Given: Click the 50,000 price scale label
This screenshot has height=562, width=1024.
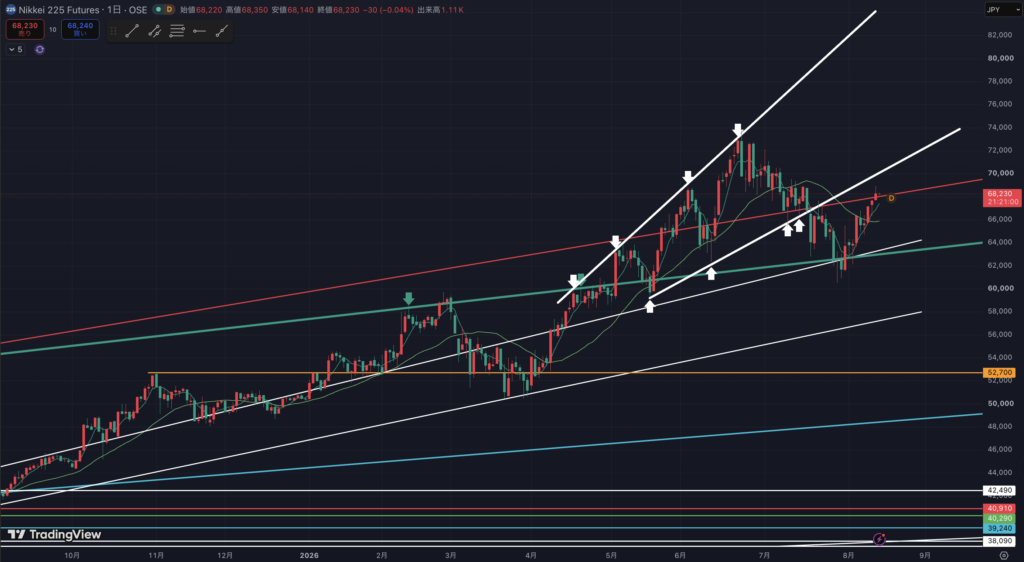Looking at the screenshot, I should [1000, 403].
